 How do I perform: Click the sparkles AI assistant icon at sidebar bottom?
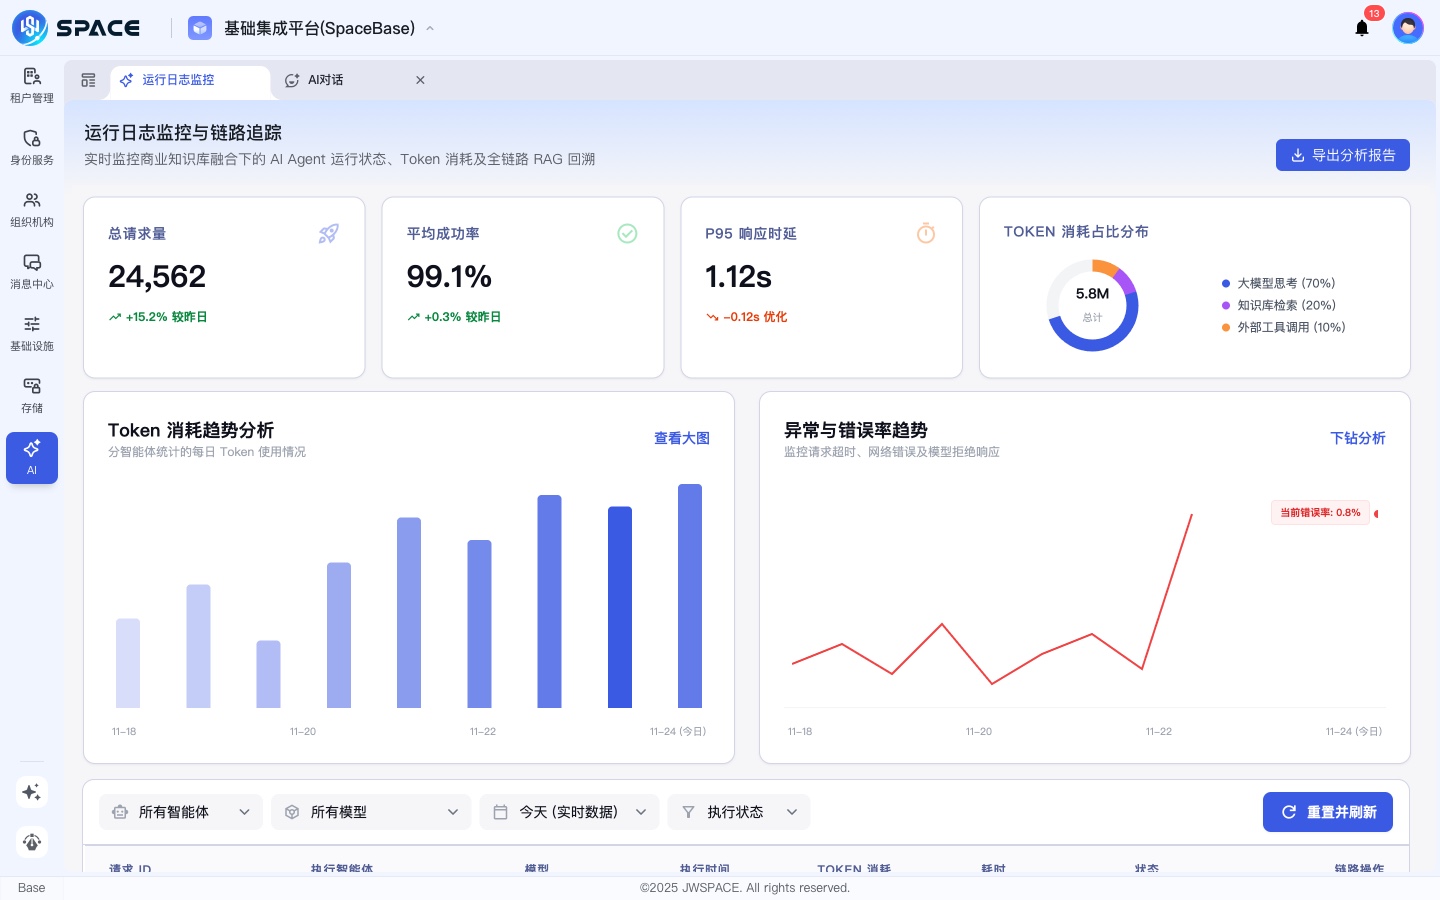32,792
